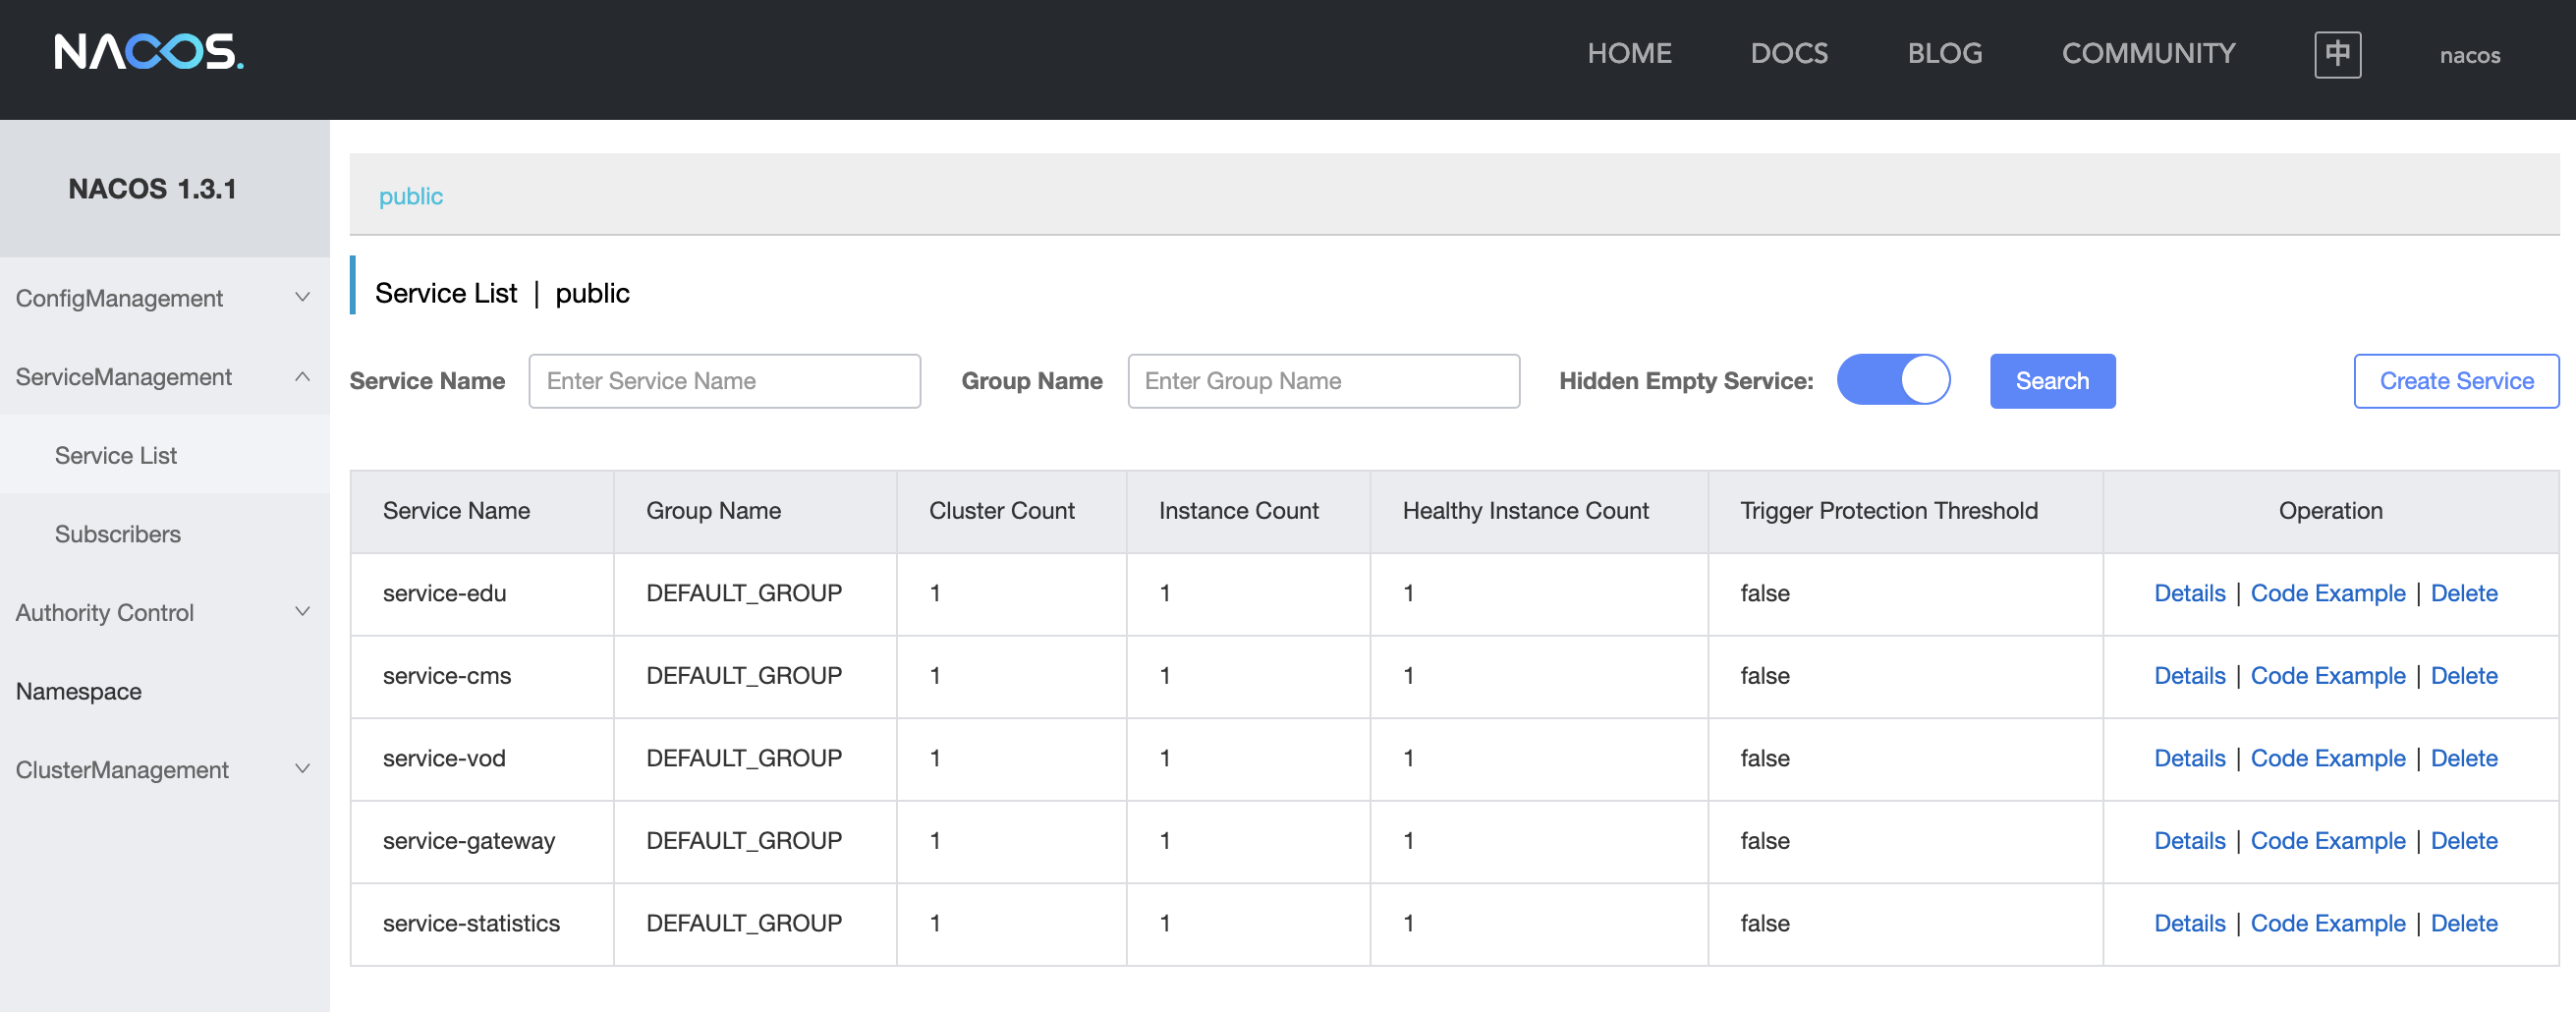Screen dimensions: 2576x1012
Task: Open Code Example for service-cms
Action: point(2327,675)
